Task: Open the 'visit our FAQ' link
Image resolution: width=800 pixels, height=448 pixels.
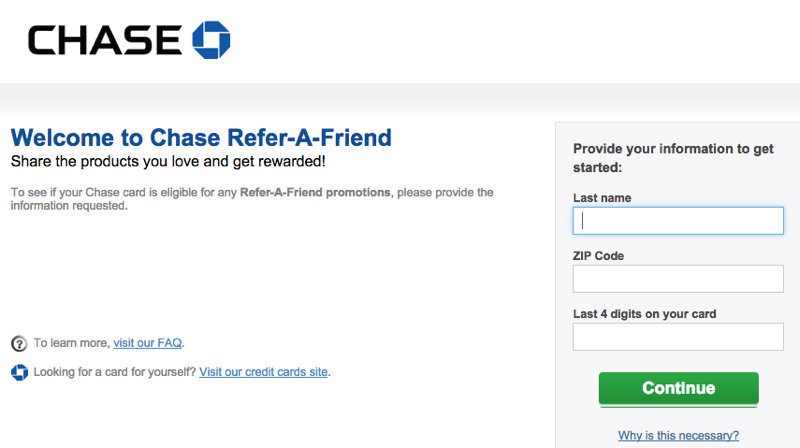Action: click(x=147, y=343)
